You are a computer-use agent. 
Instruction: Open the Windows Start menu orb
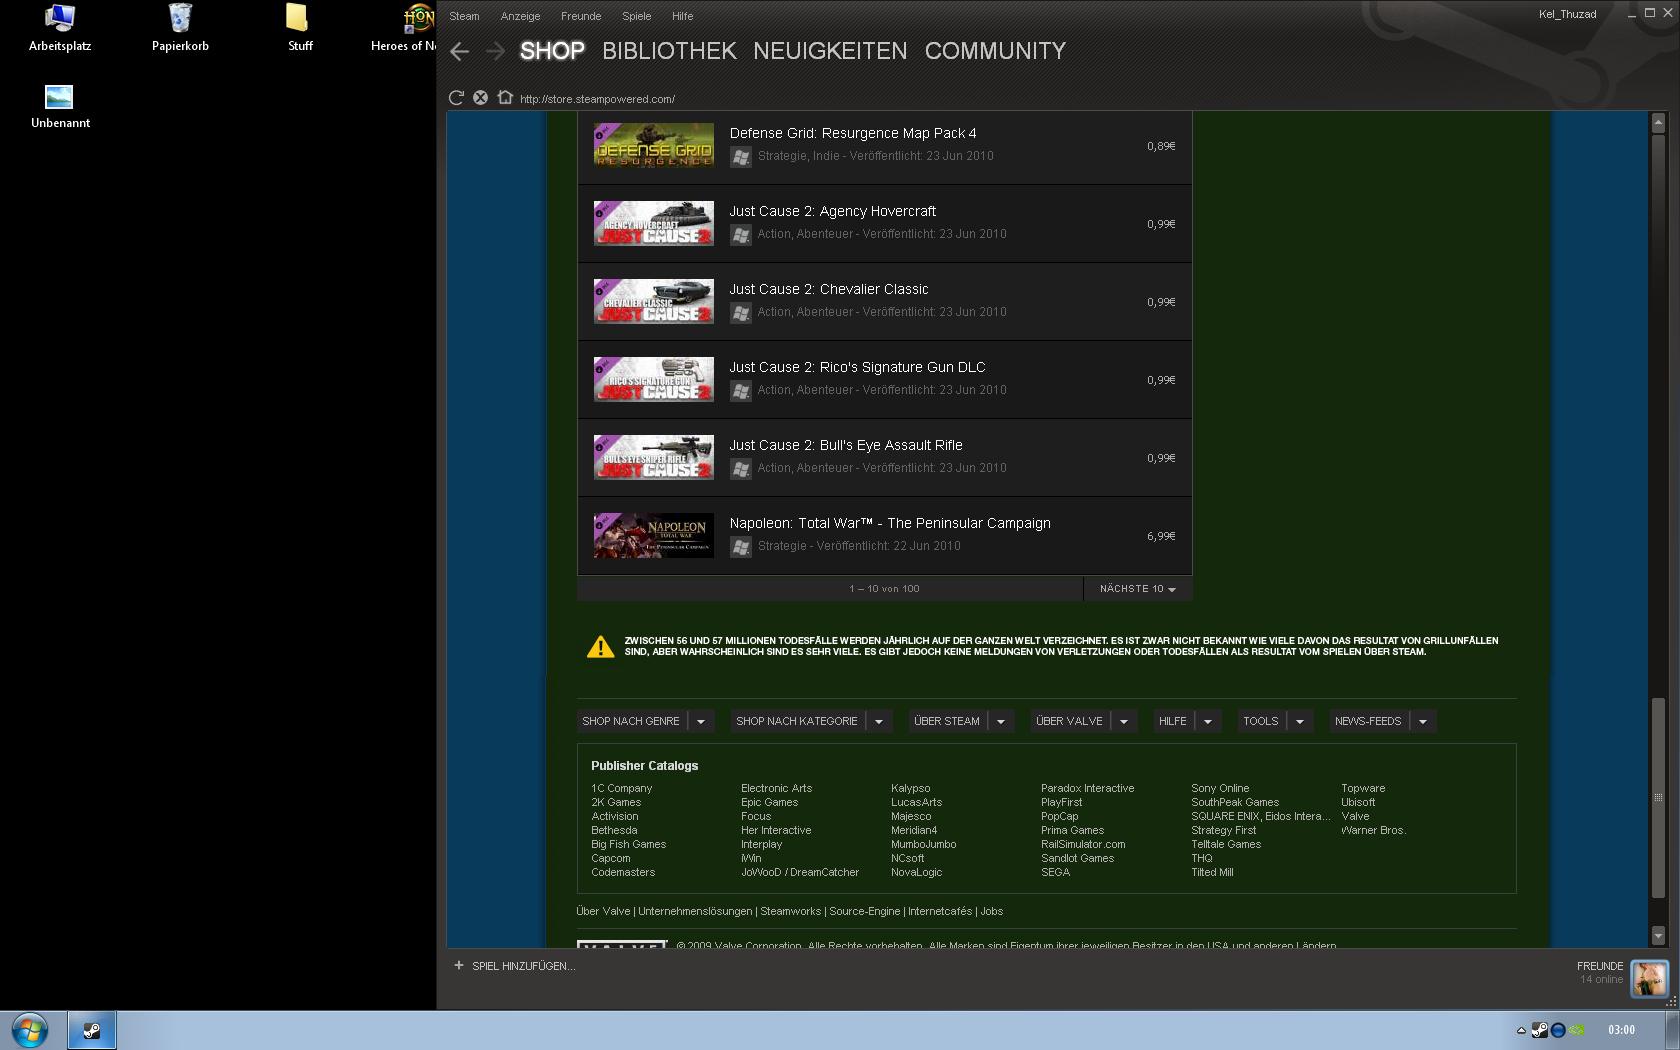pos(29,1030)
